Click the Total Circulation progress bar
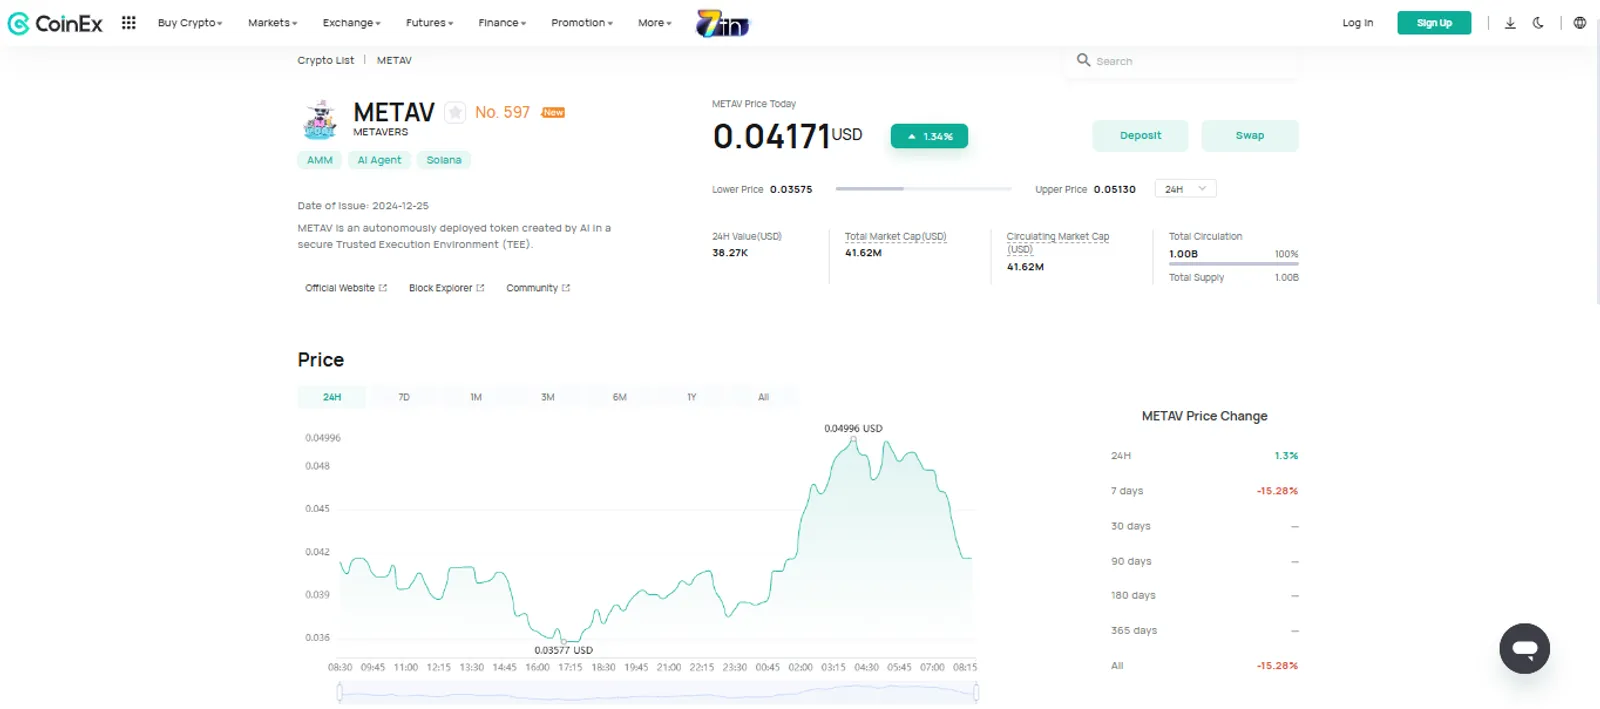 tap(1233, 265)
